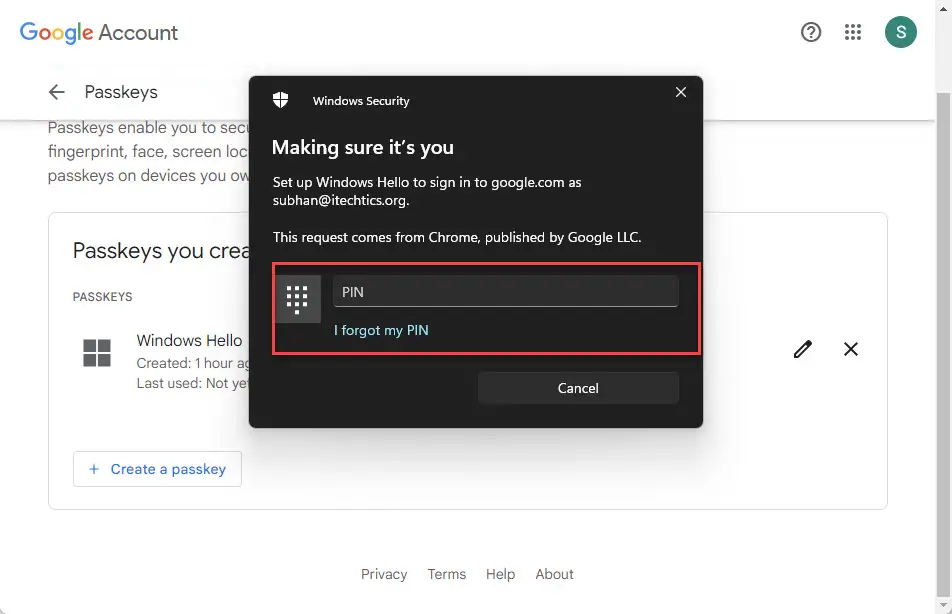Image resolution: width=952 pixels, height=614 pixels.
Task: Click the Google Account logo
Action: click(x=98, y=32)
